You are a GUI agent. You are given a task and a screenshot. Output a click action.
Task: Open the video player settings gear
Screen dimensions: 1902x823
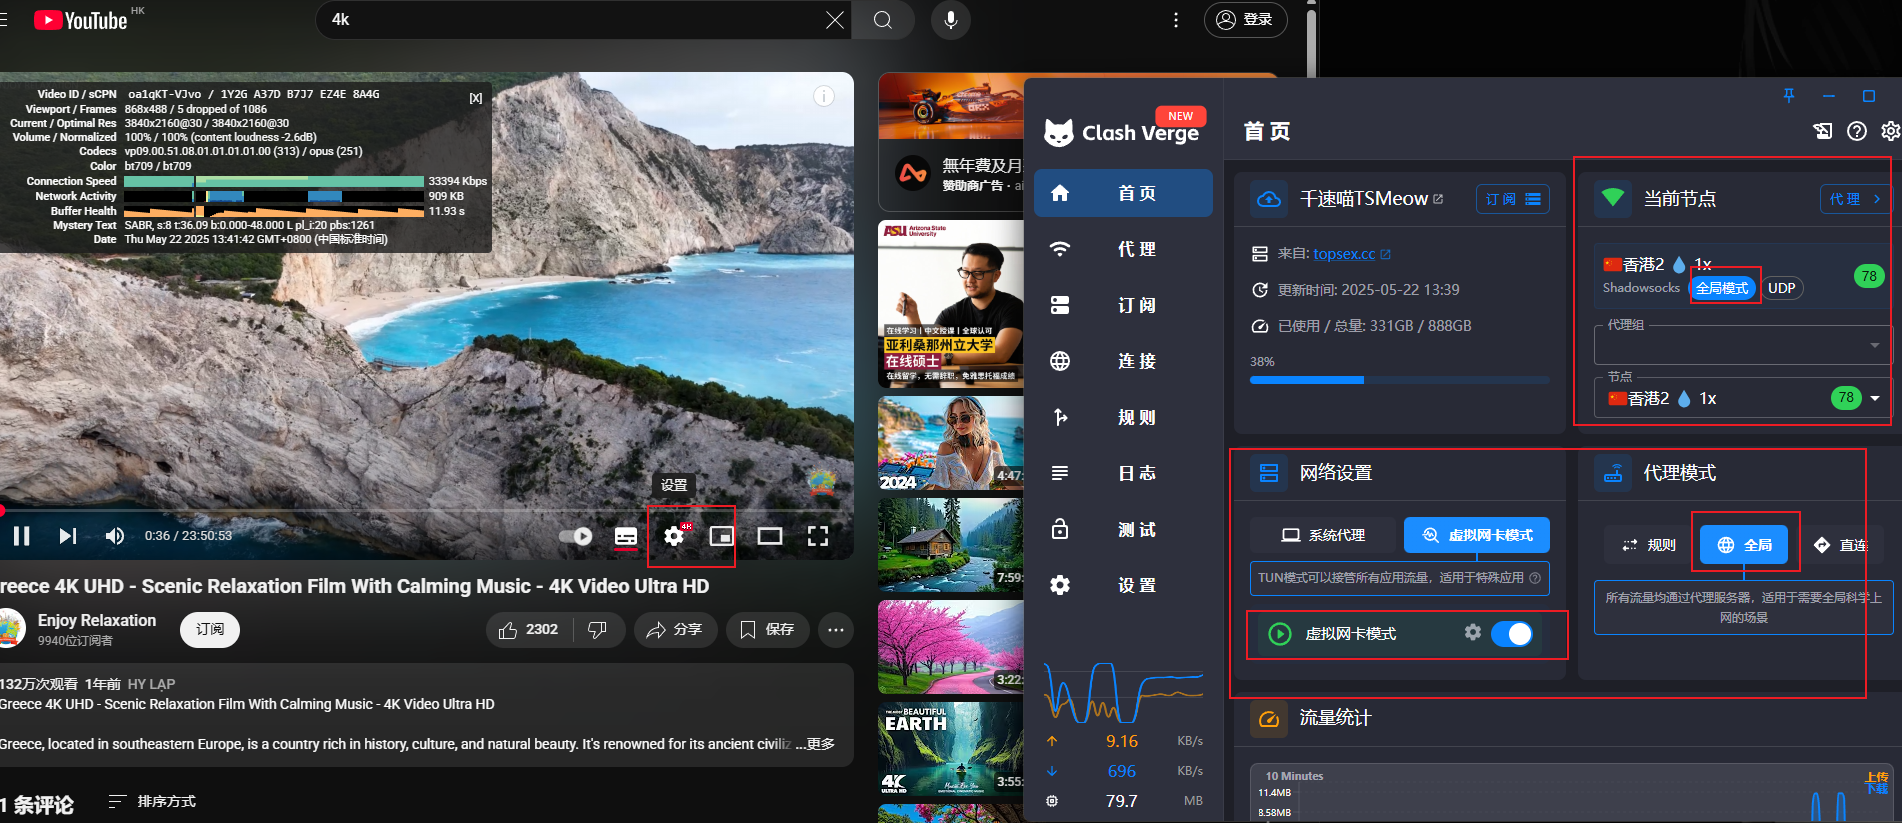pyautogui.click(x=675, y=536)
